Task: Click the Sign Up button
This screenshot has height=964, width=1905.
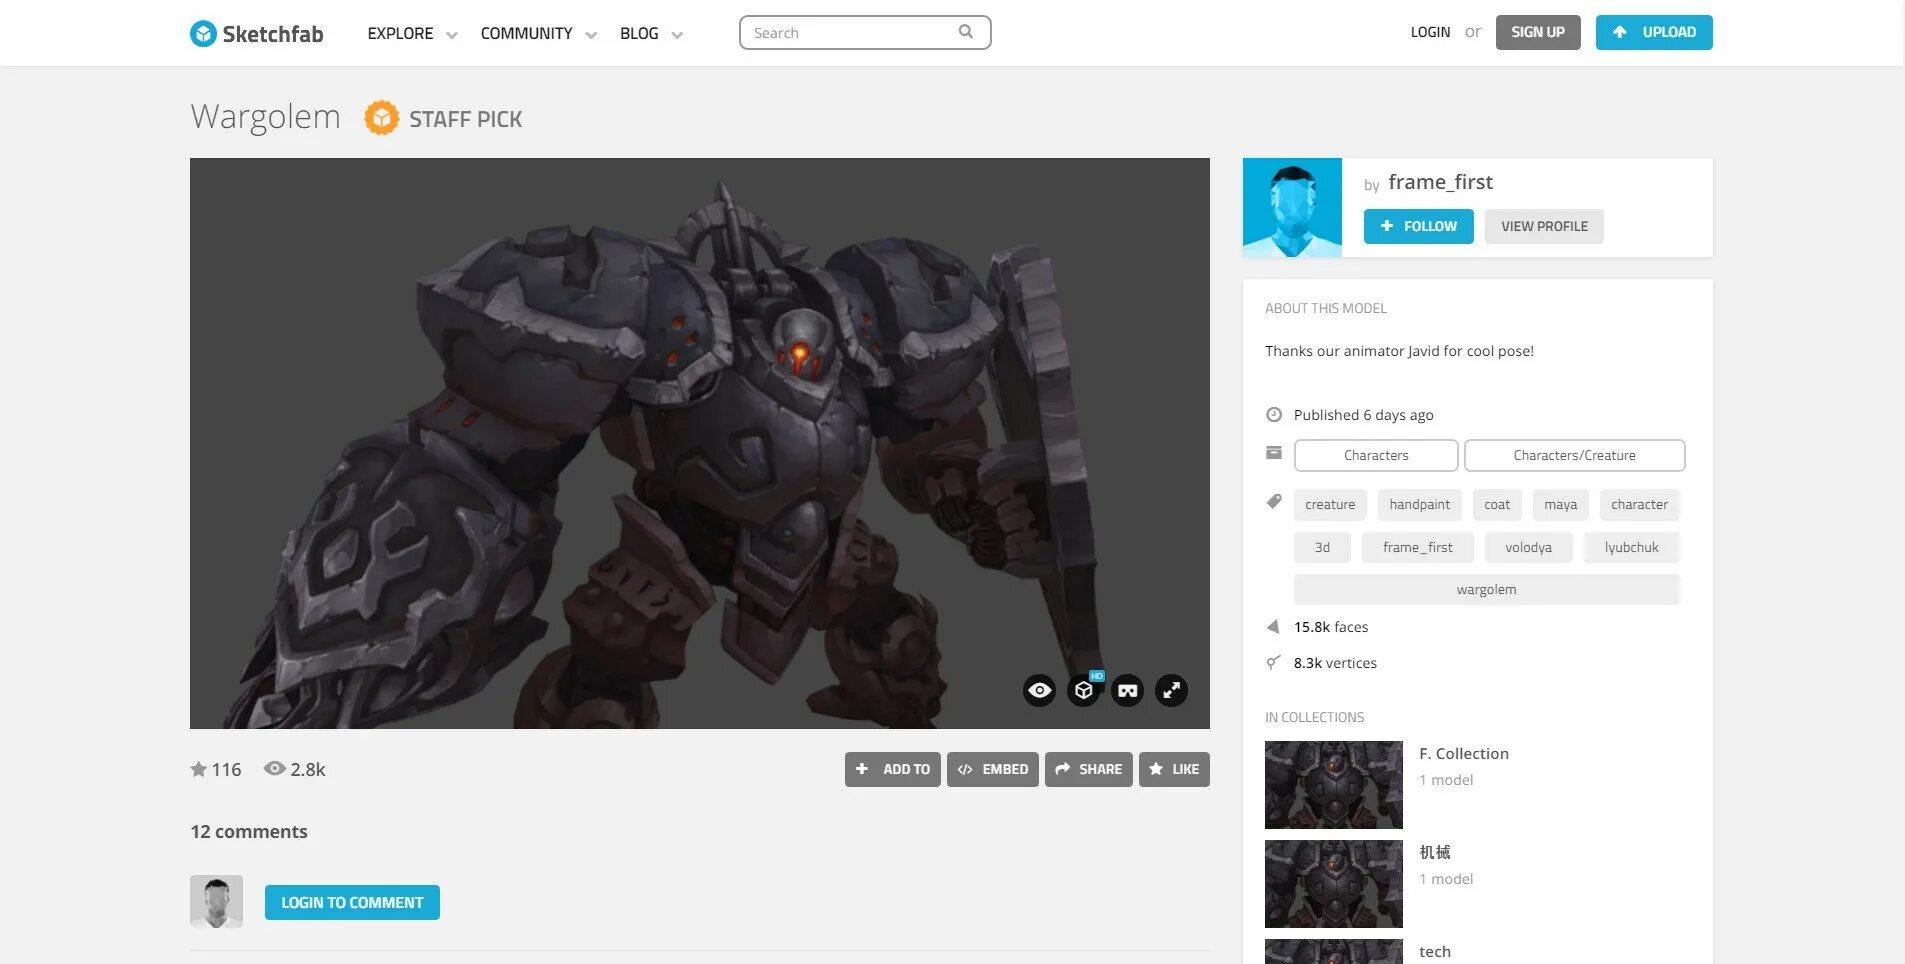Action: 1538,32
